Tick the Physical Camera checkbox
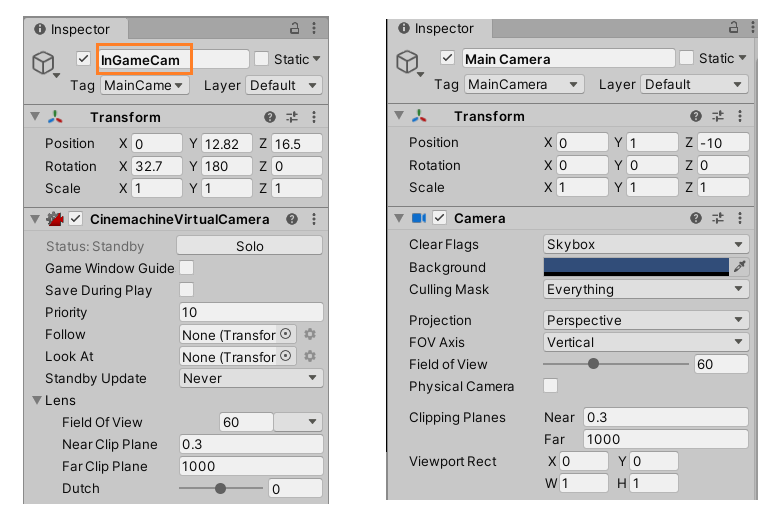This screenshot has width=773, height=509. click(x=550, y=386)
